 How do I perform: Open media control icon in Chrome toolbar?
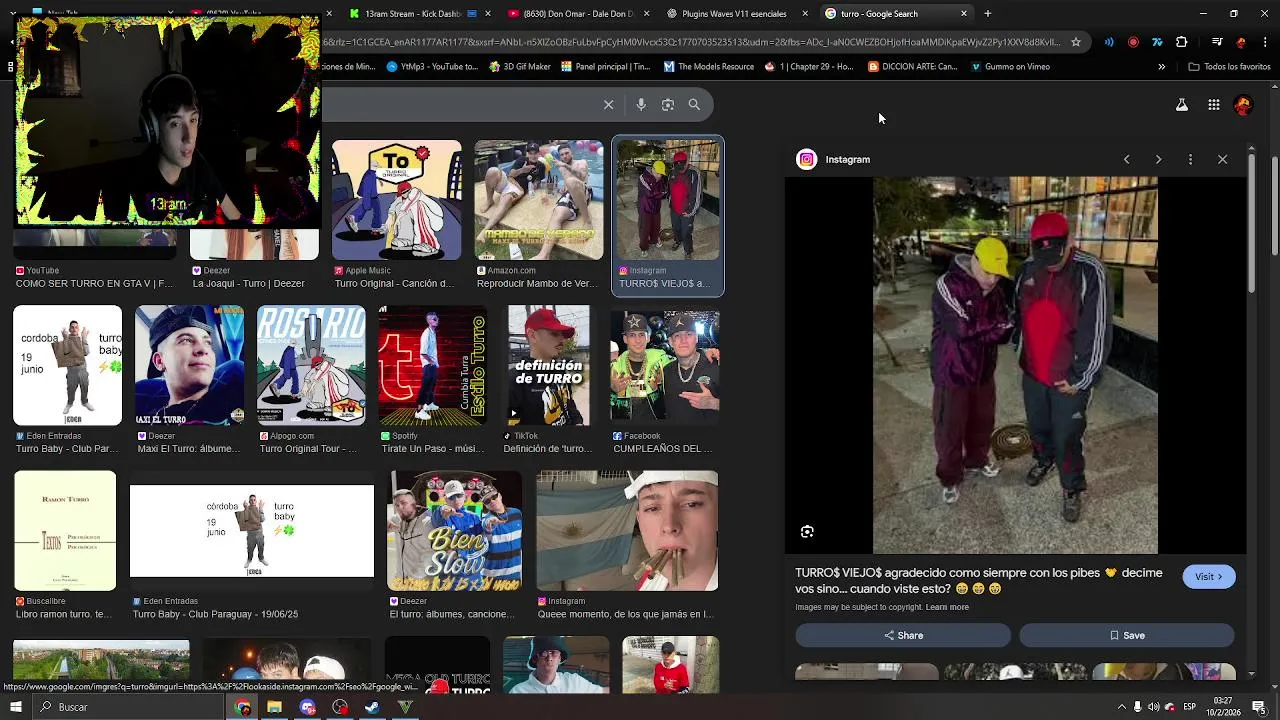[x=1217, y=42]
